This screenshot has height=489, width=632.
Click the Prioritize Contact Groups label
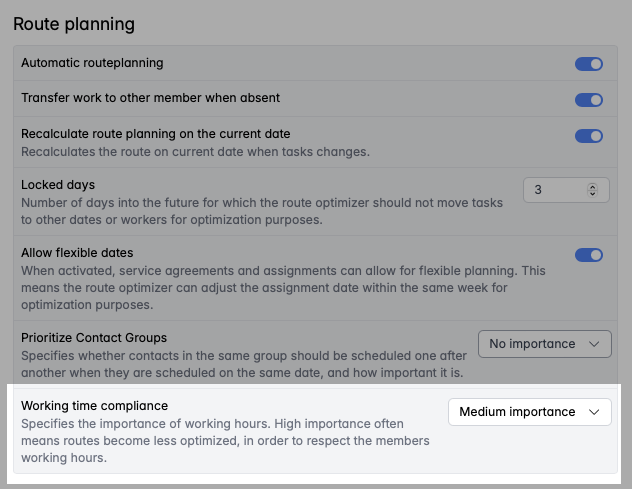(x=94, y=337)
